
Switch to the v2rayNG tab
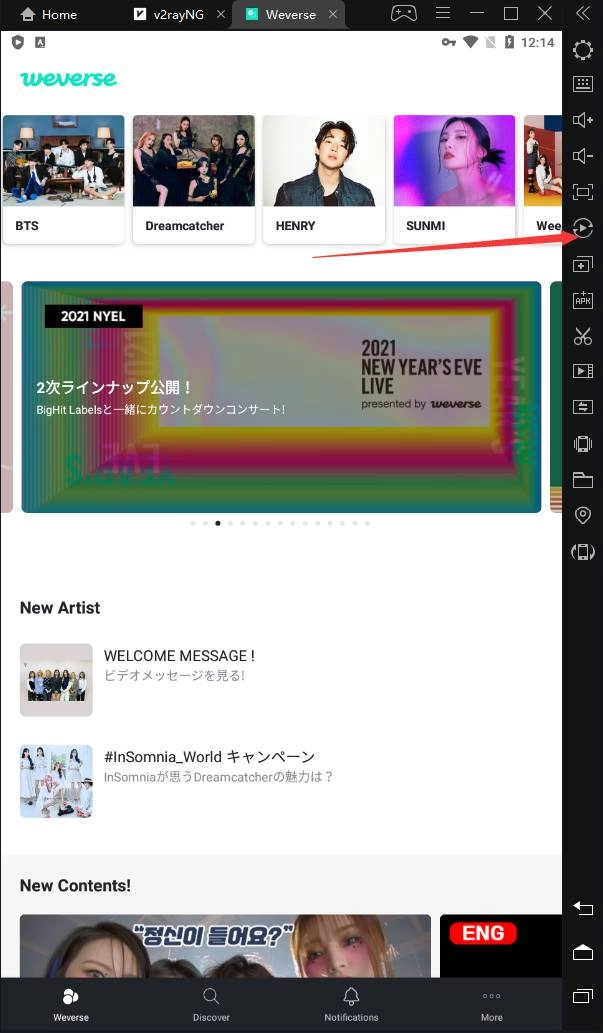[170, 14]
